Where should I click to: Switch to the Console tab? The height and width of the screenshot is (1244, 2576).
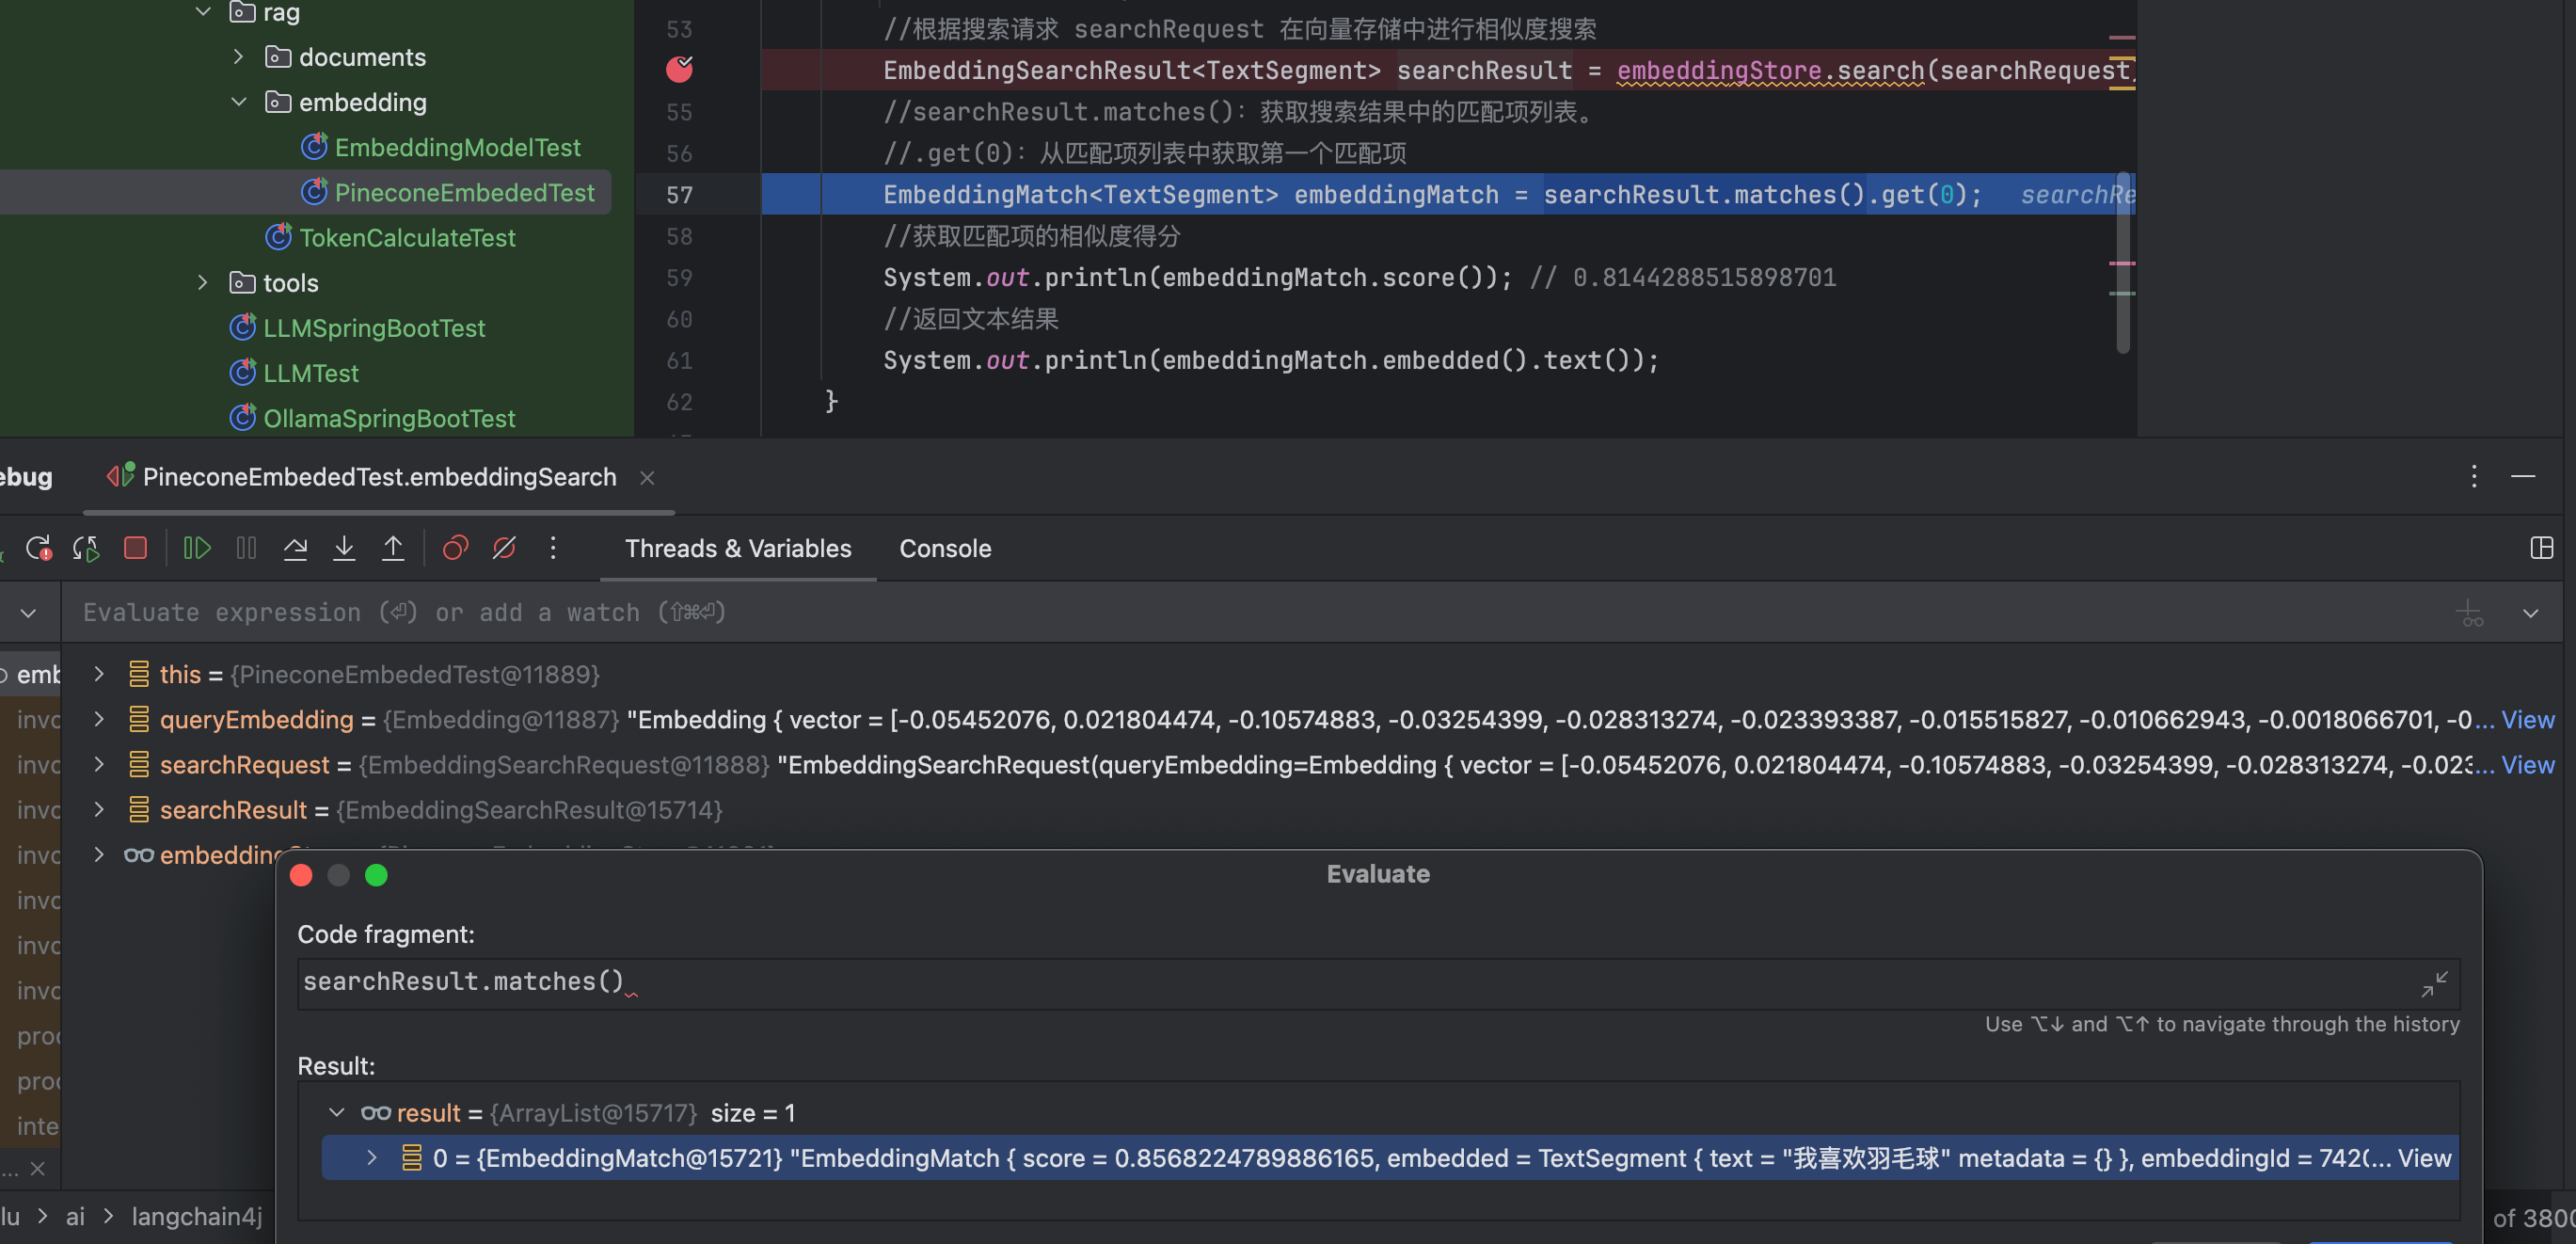945,548
